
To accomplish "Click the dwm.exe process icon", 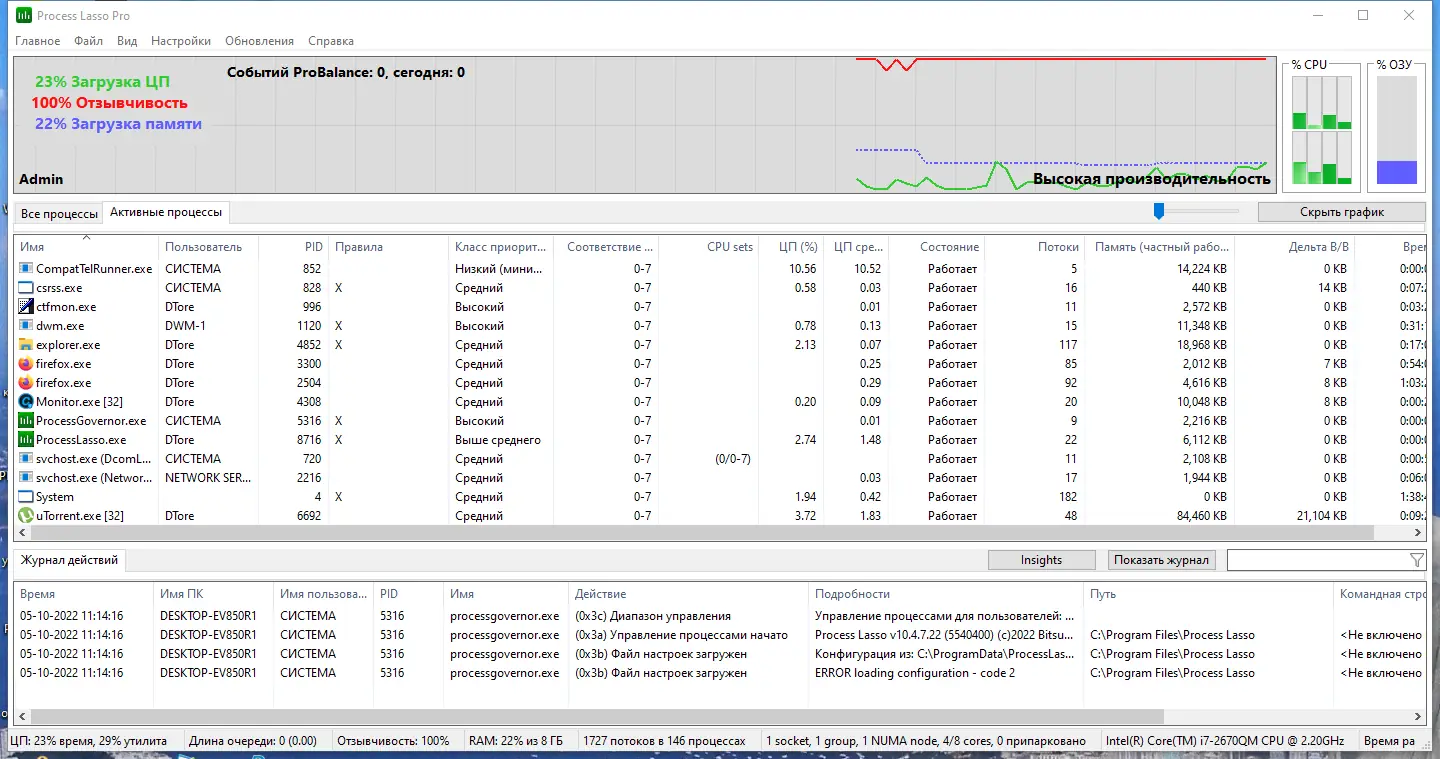I will 26,326.
